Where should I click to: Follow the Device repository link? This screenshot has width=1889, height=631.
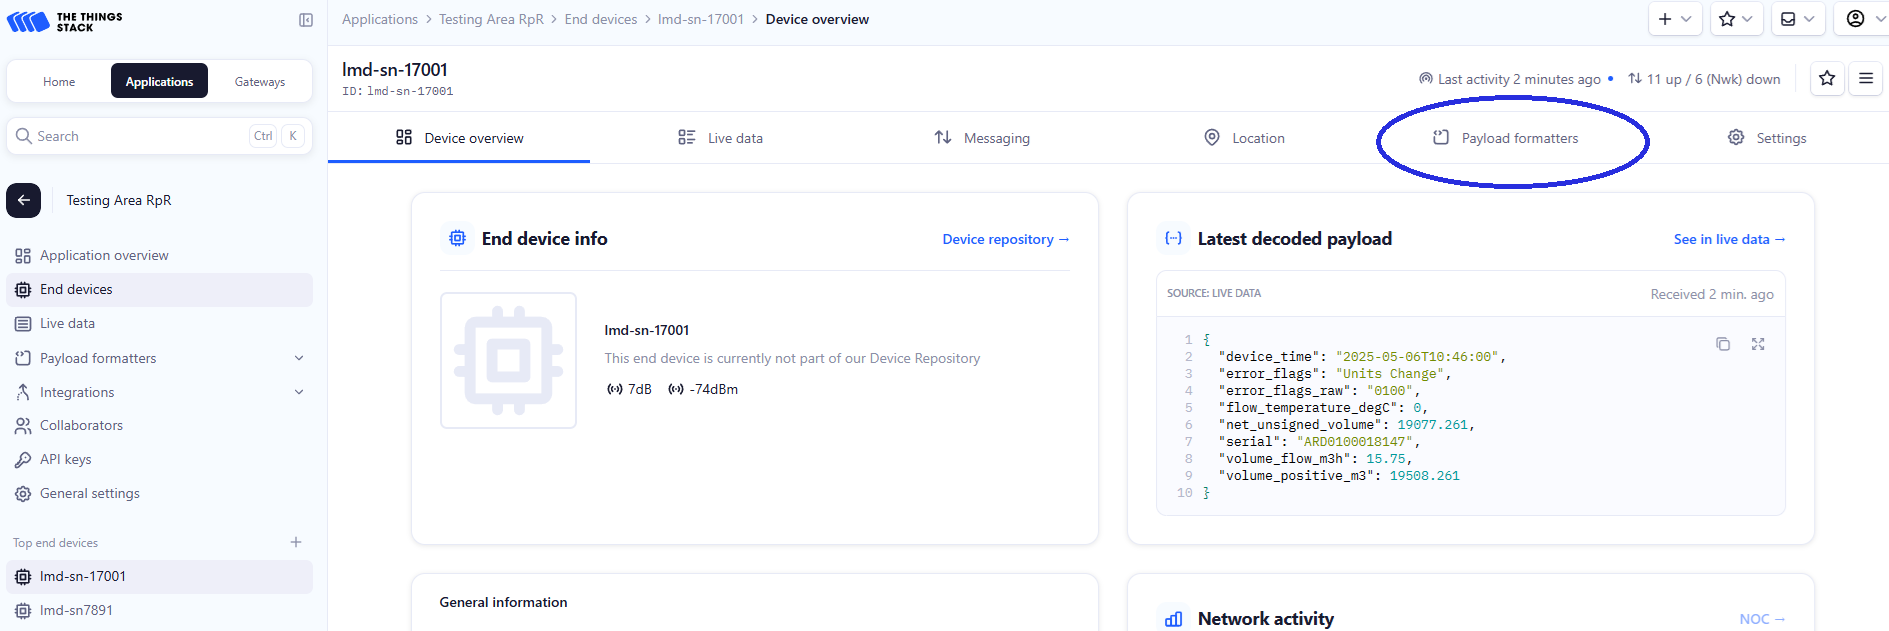point(1005,239)
